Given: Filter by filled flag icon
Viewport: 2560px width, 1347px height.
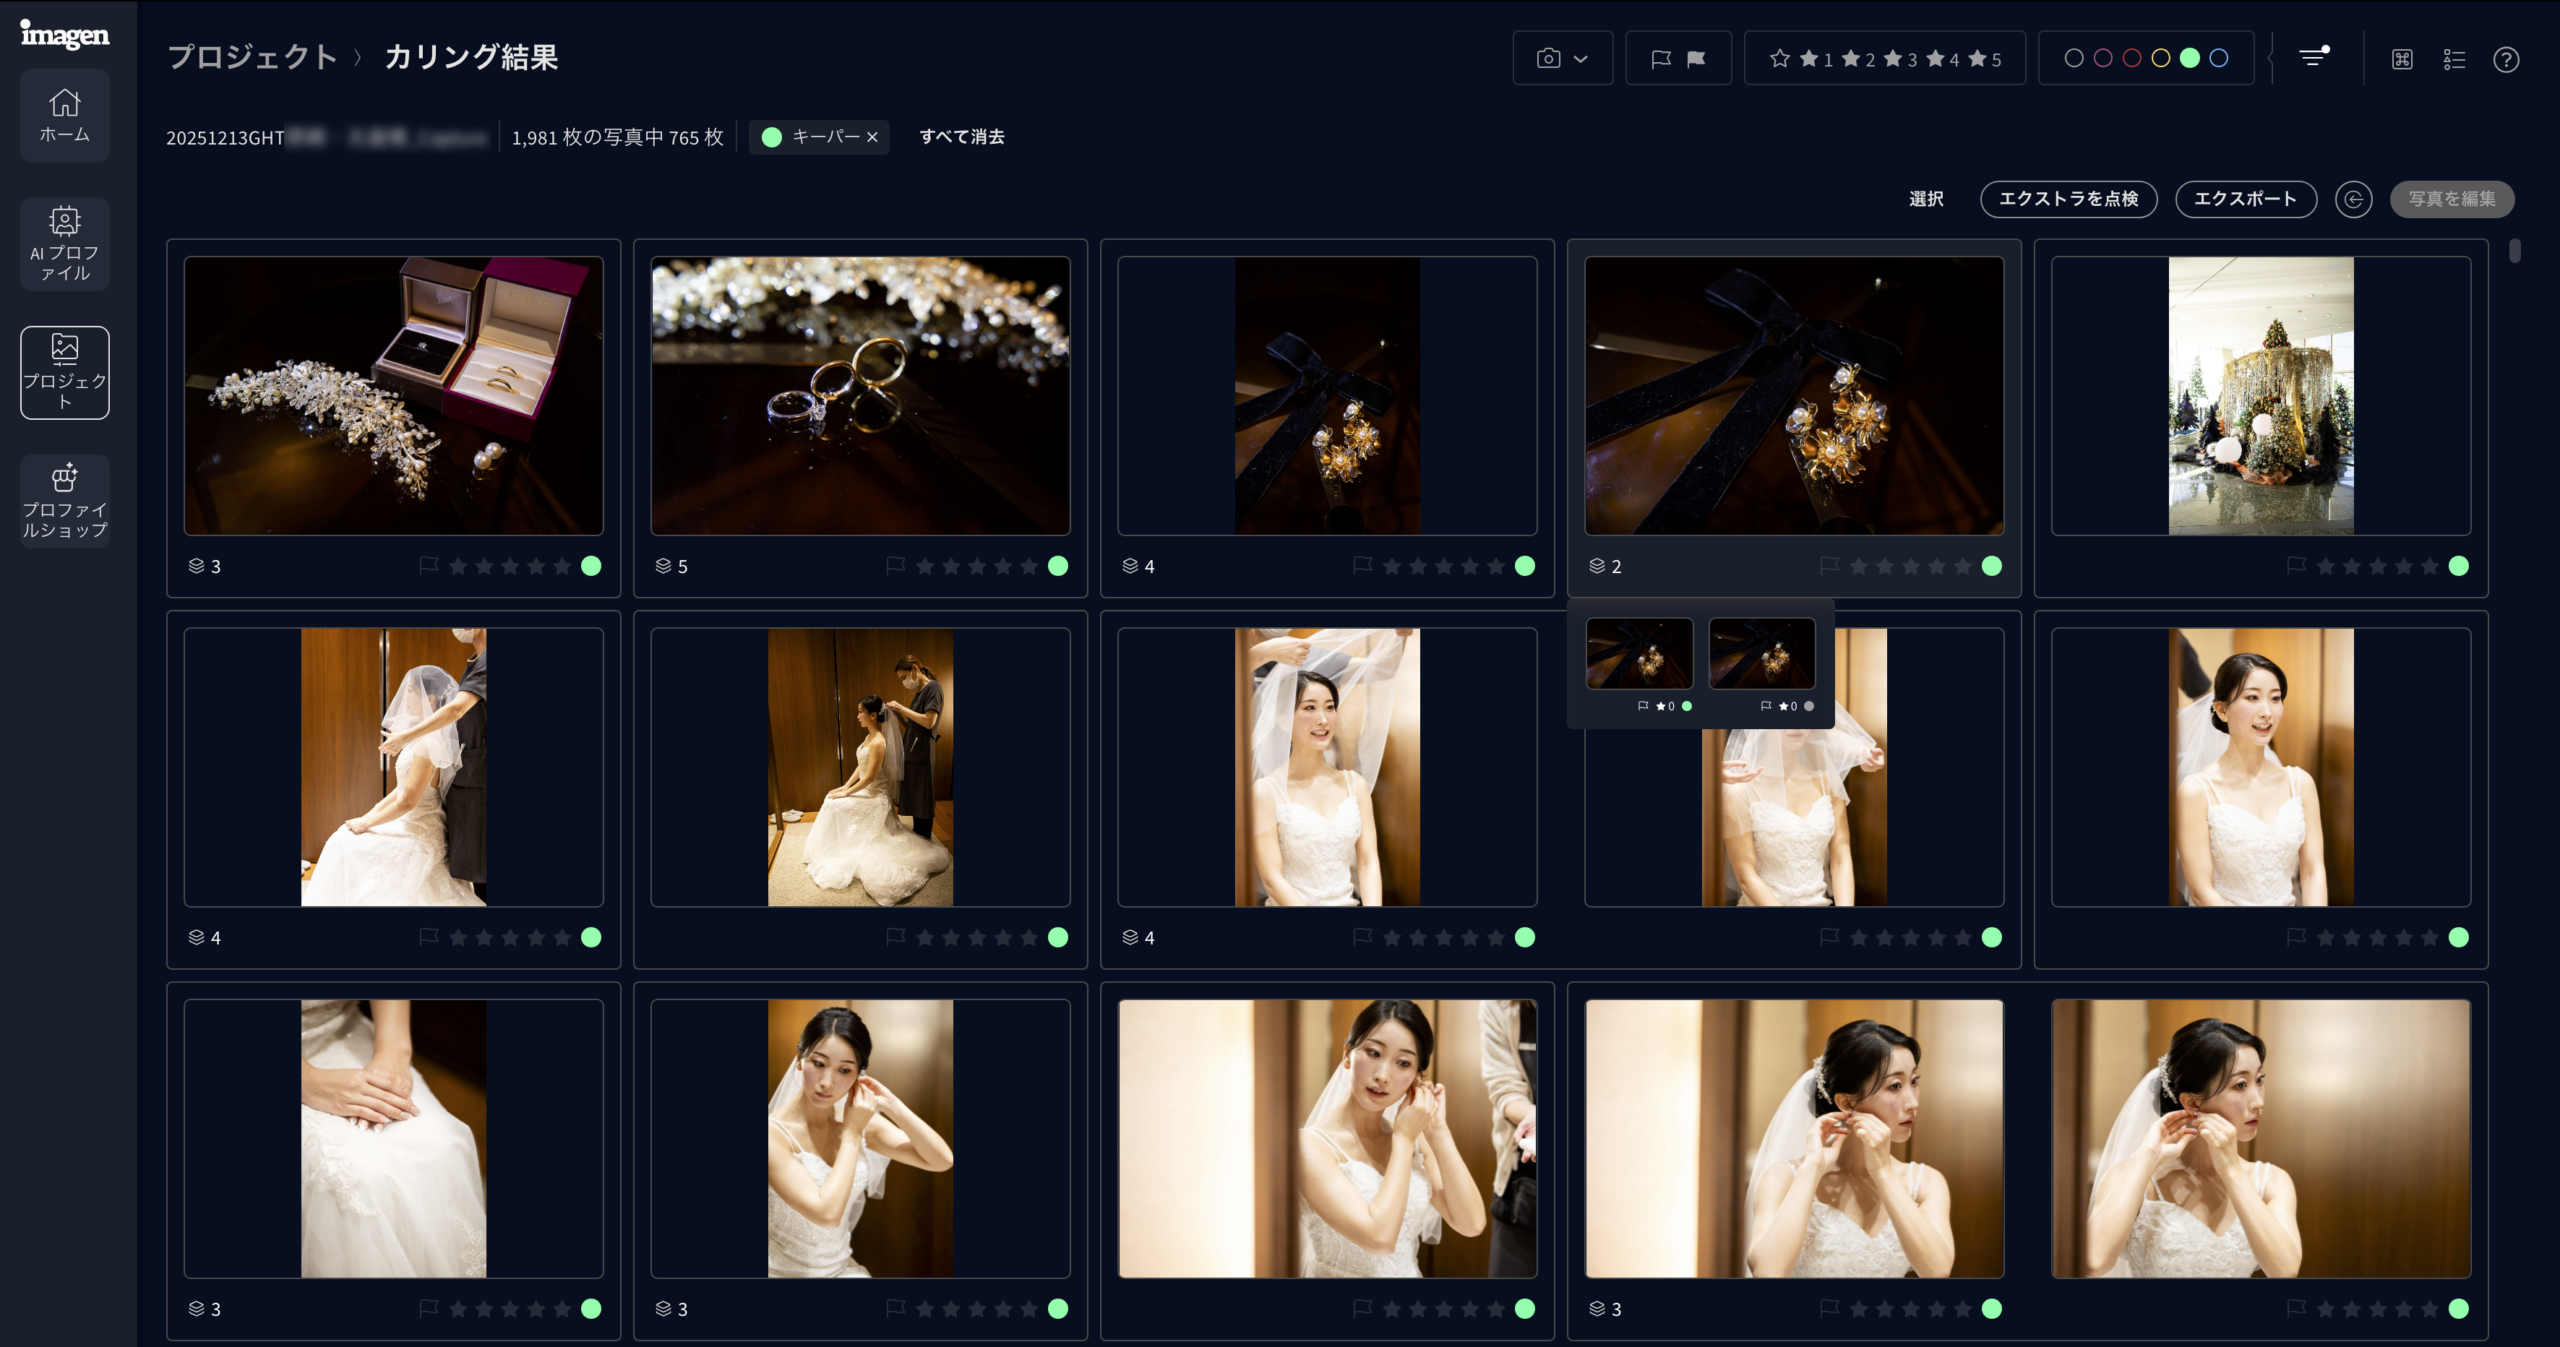Looking at the screenshot, I should coord(1696,59).
